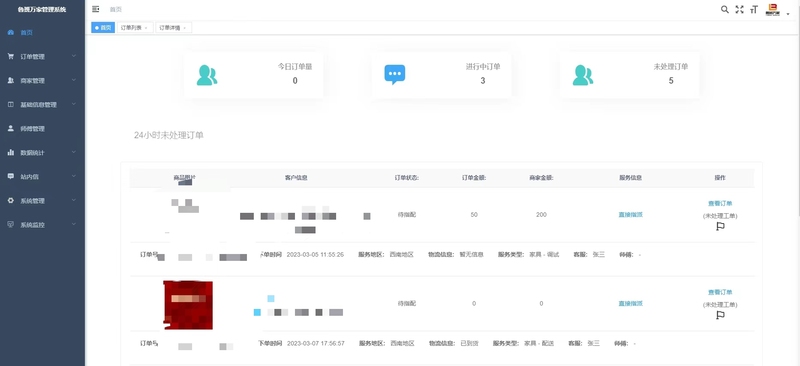
Task: Click the timestamp 2023-03-07 17:56:57
Action: click(316, 344)
